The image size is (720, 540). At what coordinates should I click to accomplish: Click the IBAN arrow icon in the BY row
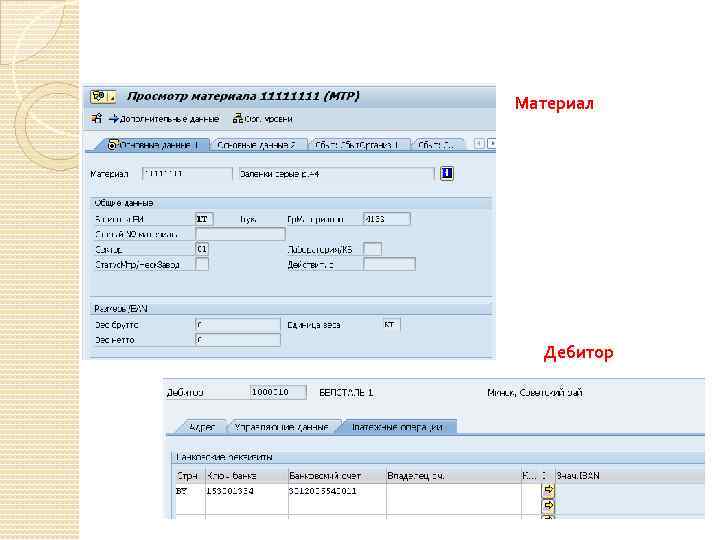point(548,490)
